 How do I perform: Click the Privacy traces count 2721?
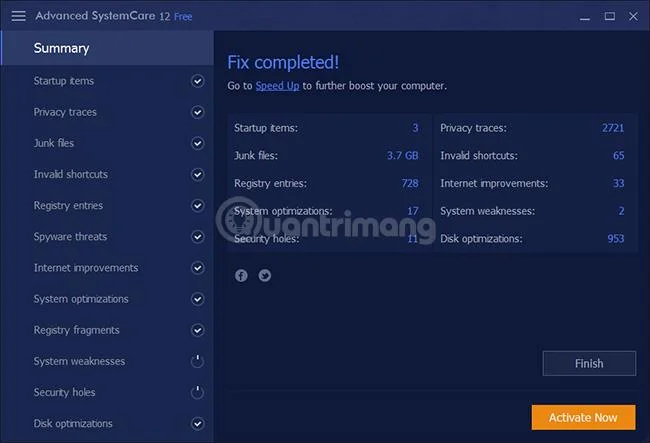pyautogui.click(x=613, y=128)
